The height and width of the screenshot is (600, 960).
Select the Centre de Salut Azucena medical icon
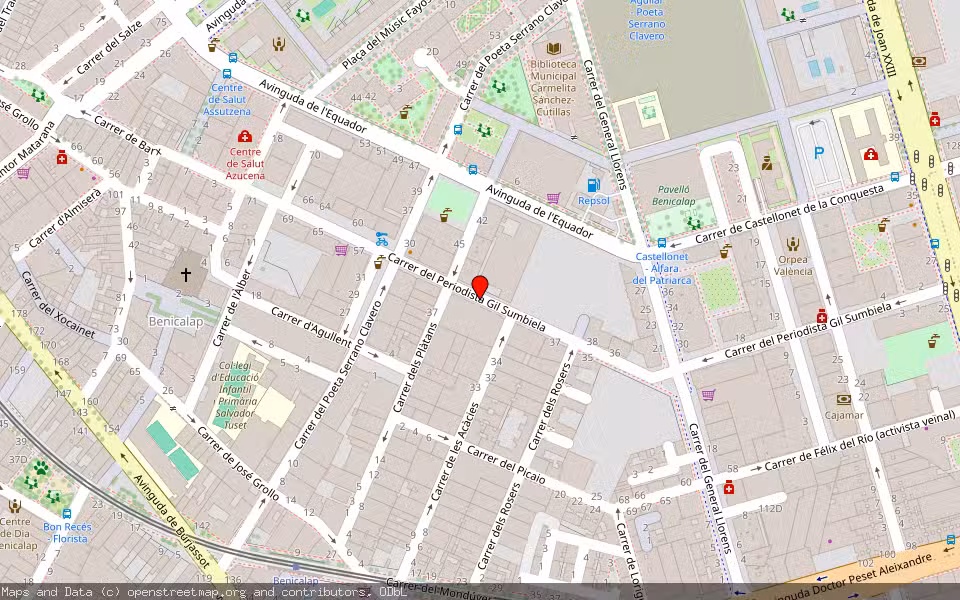[x=245, y=136]
